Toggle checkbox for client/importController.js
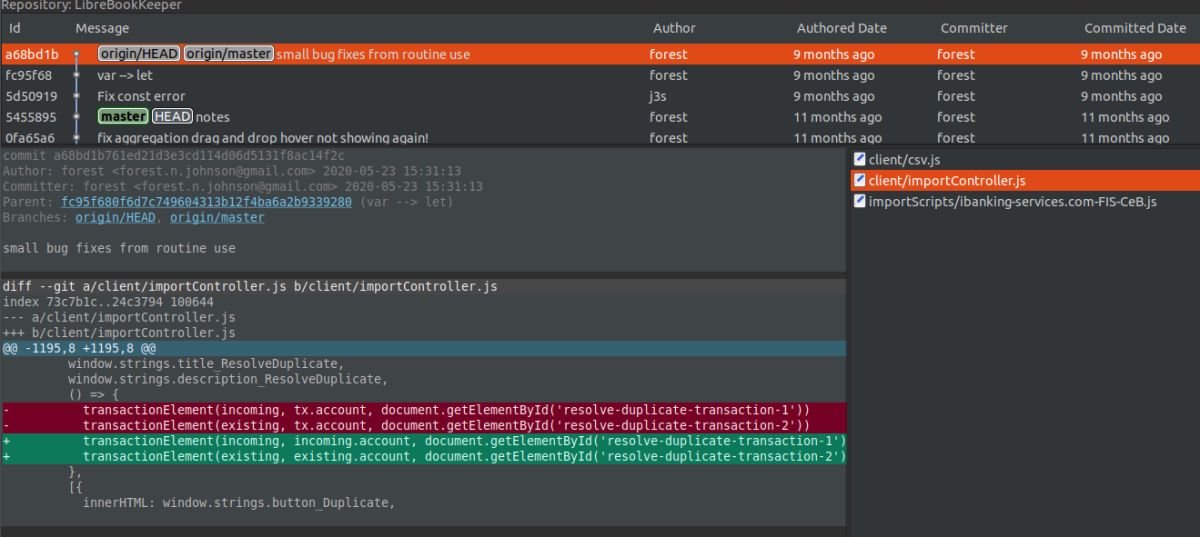Viewport: 1200px width, 537px height. [859, 180]
